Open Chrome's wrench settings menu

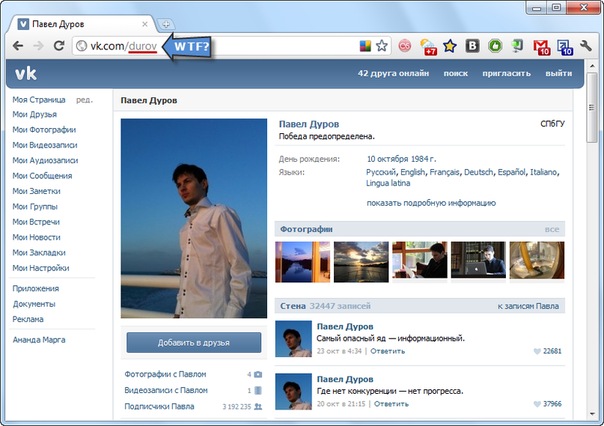pos(586,46)
